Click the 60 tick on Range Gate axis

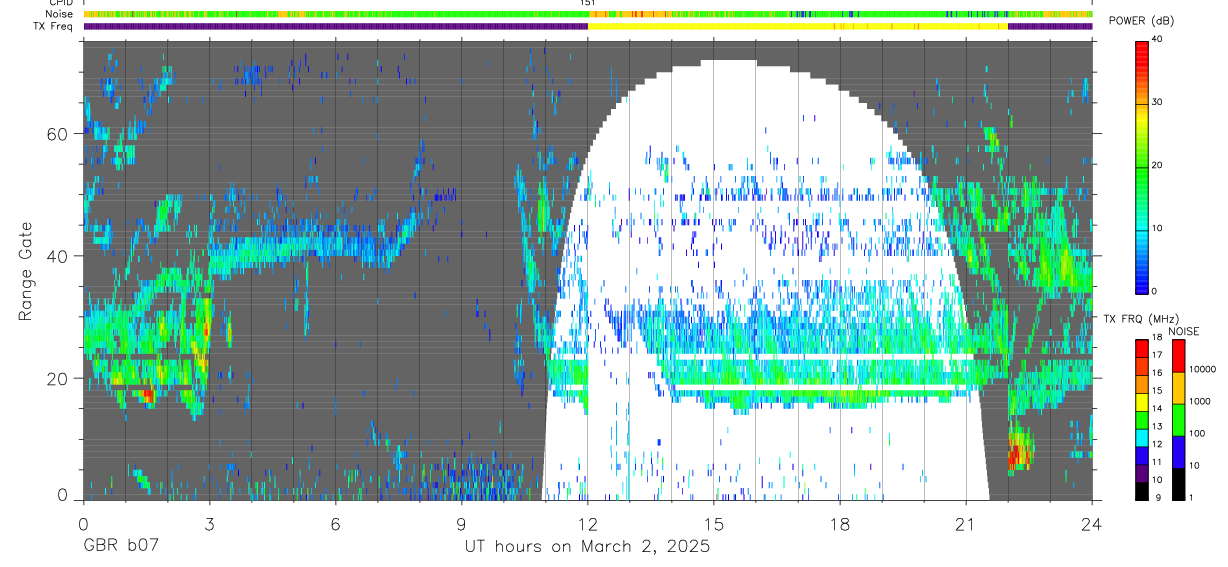[x=58, y=134]
